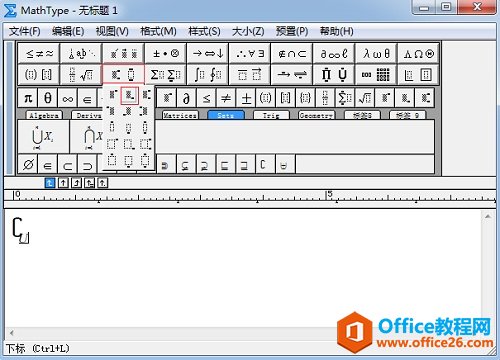The image size is (500, 360).
Task: Open the products and set theory templates palette
Action: [334, 74]
